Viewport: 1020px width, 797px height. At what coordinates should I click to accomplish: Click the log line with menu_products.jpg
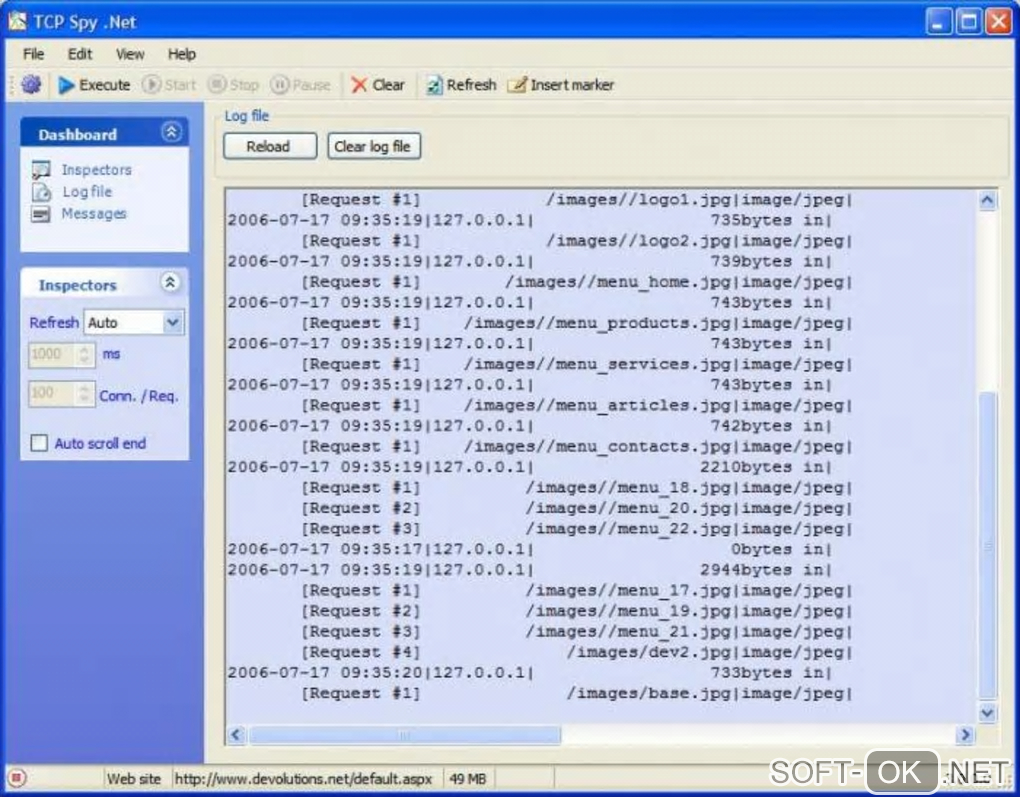point(576,323)
